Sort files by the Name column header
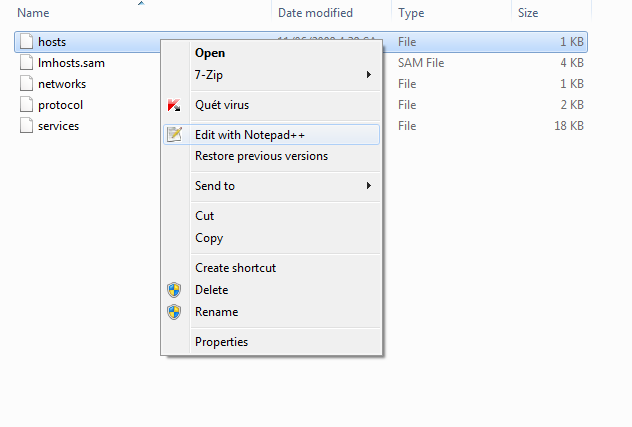 (34, 13)
